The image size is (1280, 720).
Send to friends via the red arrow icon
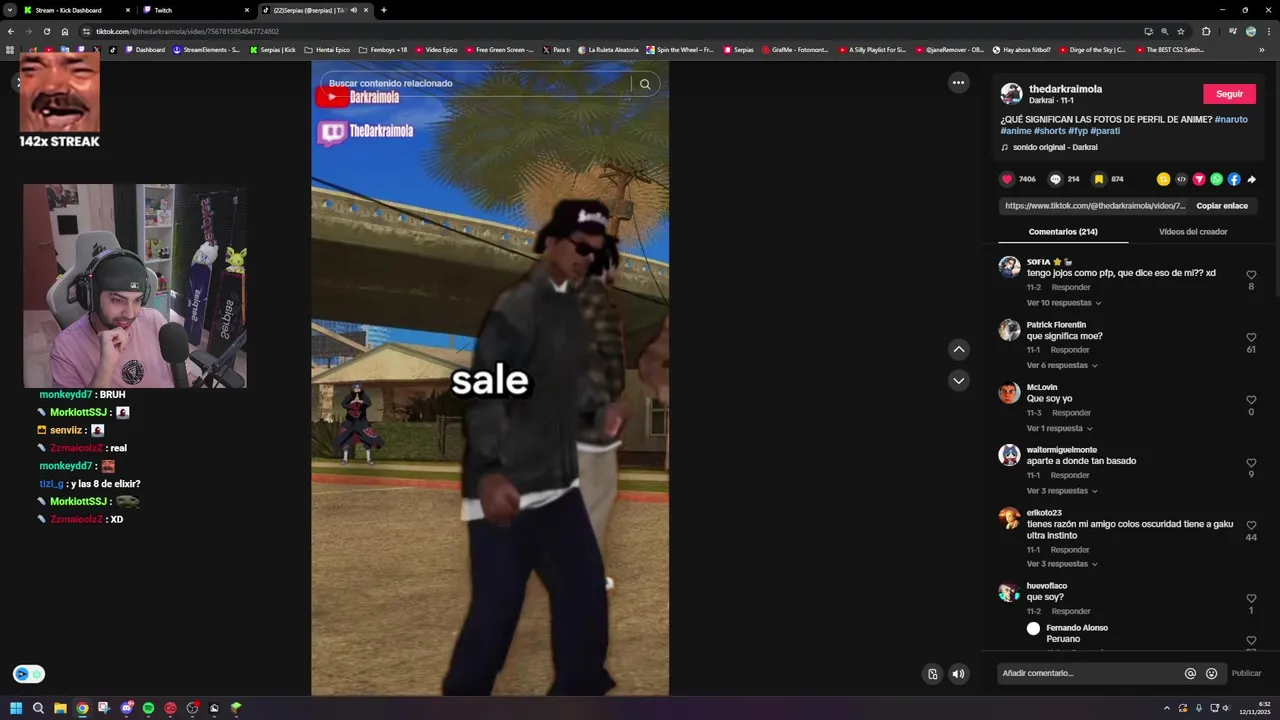coord(1199,179)
